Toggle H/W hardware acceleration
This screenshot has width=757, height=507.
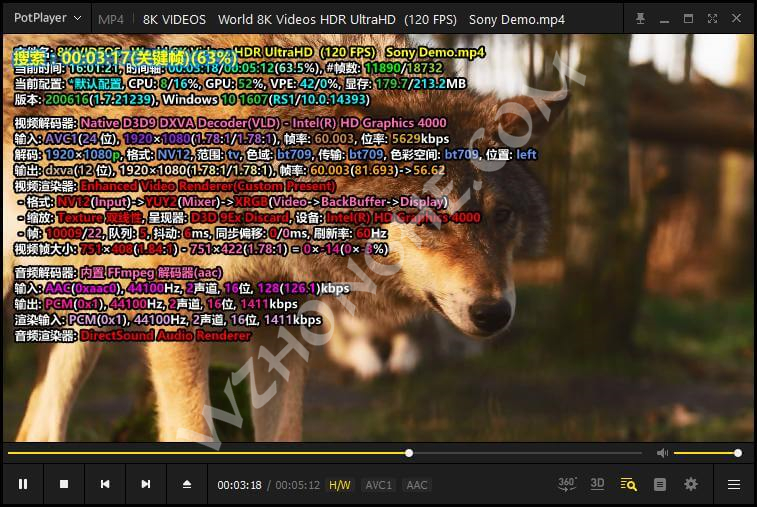coord(340,485)
